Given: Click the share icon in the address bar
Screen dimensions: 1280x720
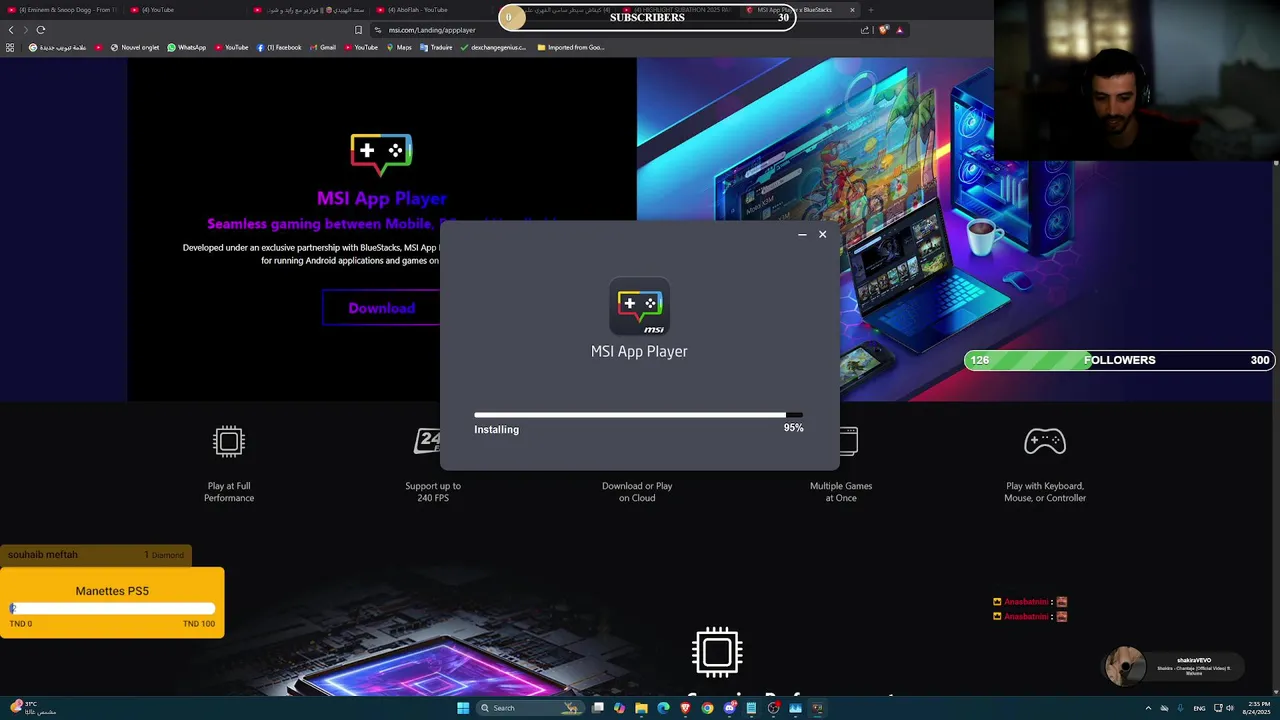Looking at the screenshot, I should click(865, 30).
